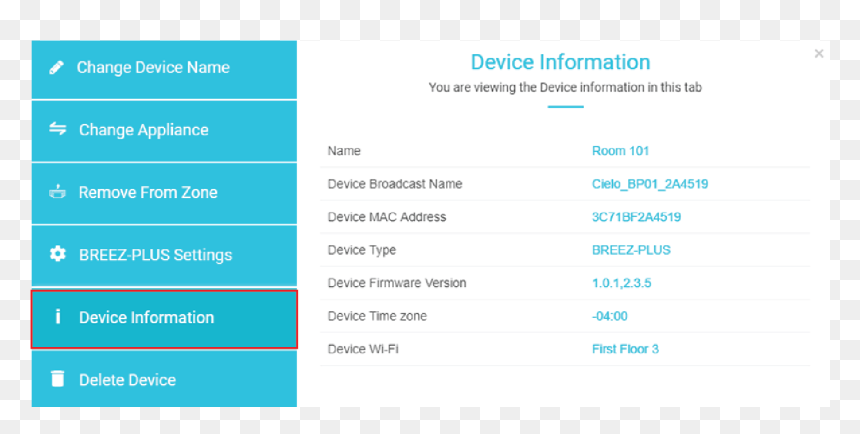The width and height of the screenshot is (860, 434).
Task: Select the Remove From Zone tab
Action: (164, 194)
